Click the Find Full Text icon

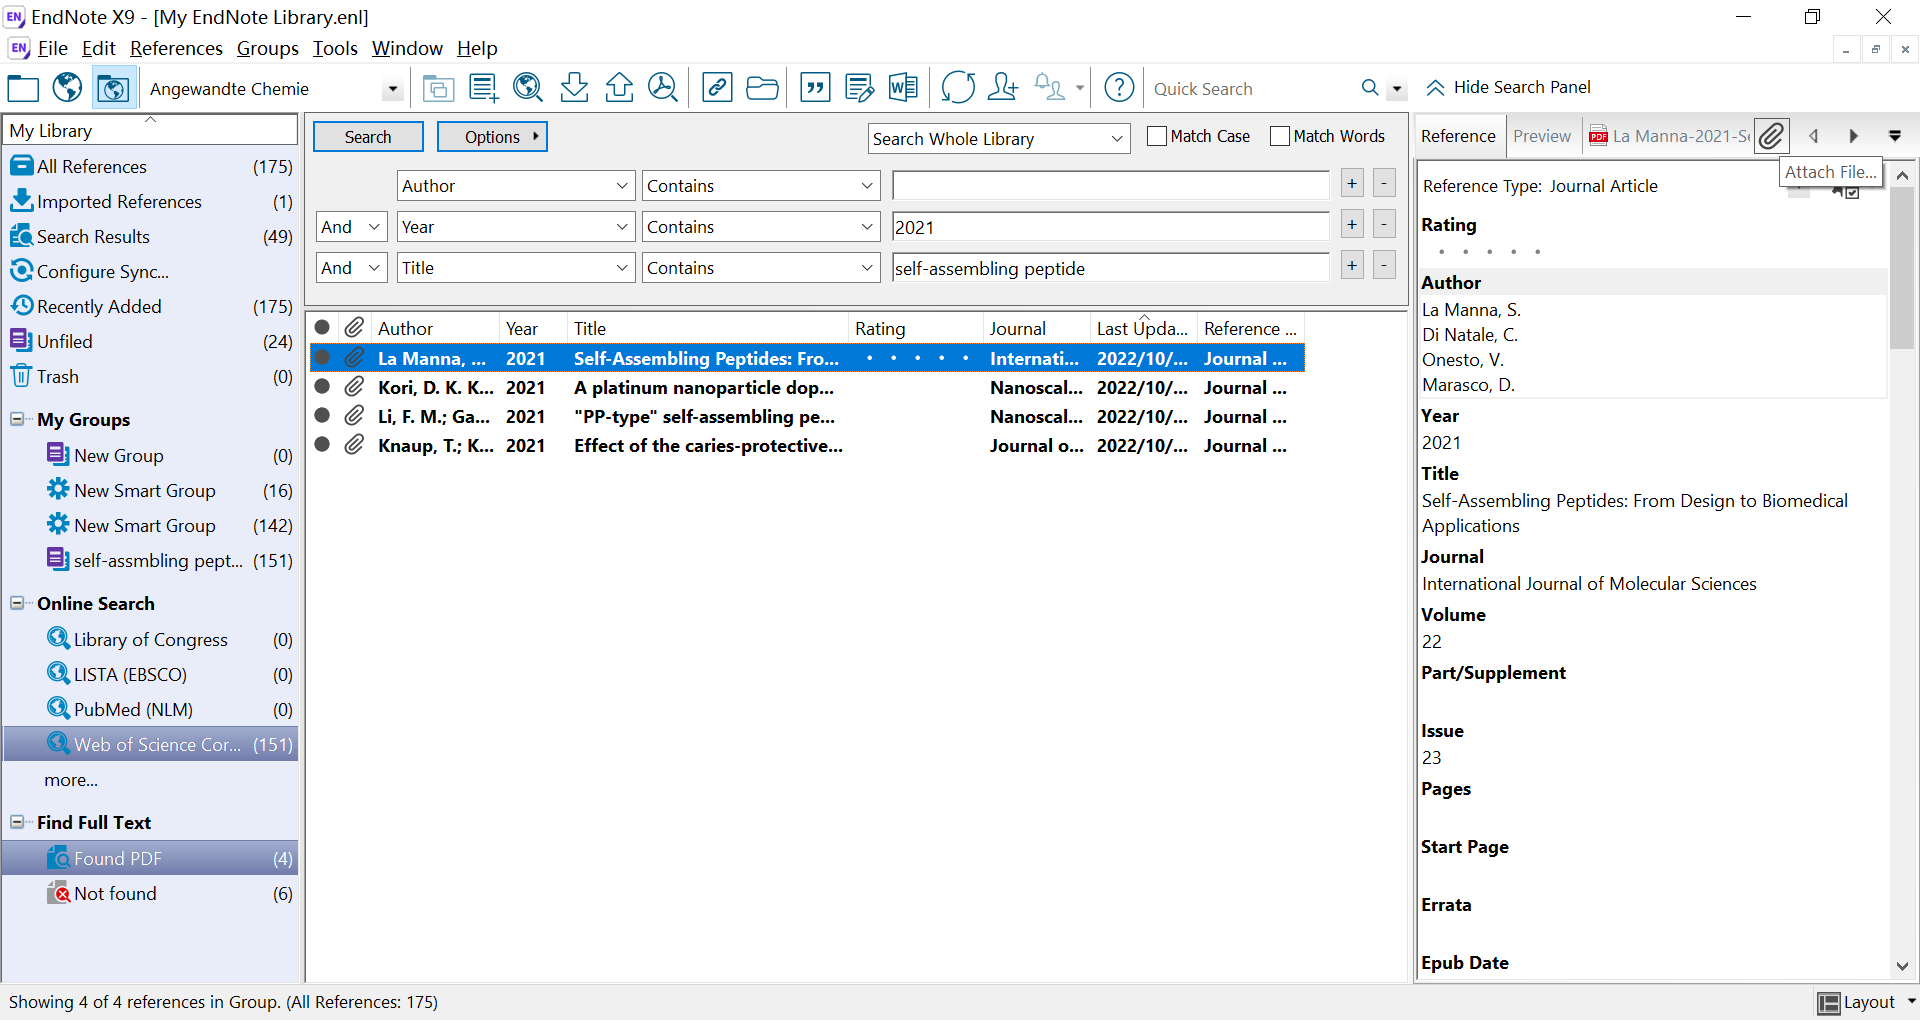(x=663, y=88)
